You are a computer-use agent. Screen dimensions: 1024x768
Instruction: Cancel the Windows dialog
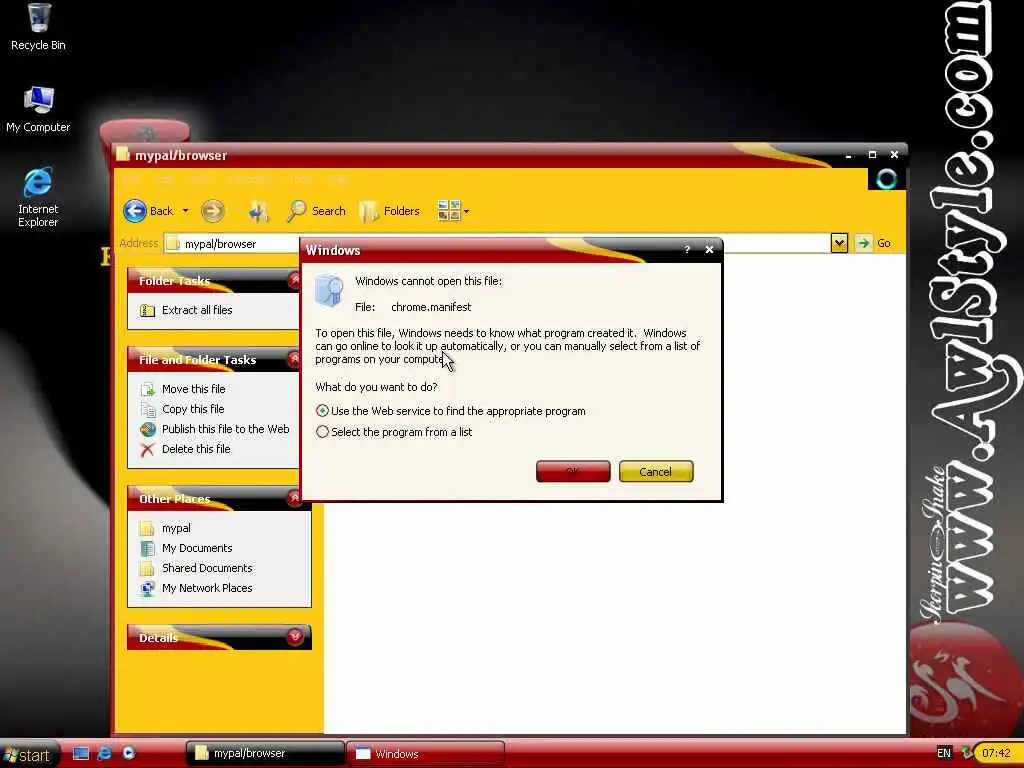point(656,472)
